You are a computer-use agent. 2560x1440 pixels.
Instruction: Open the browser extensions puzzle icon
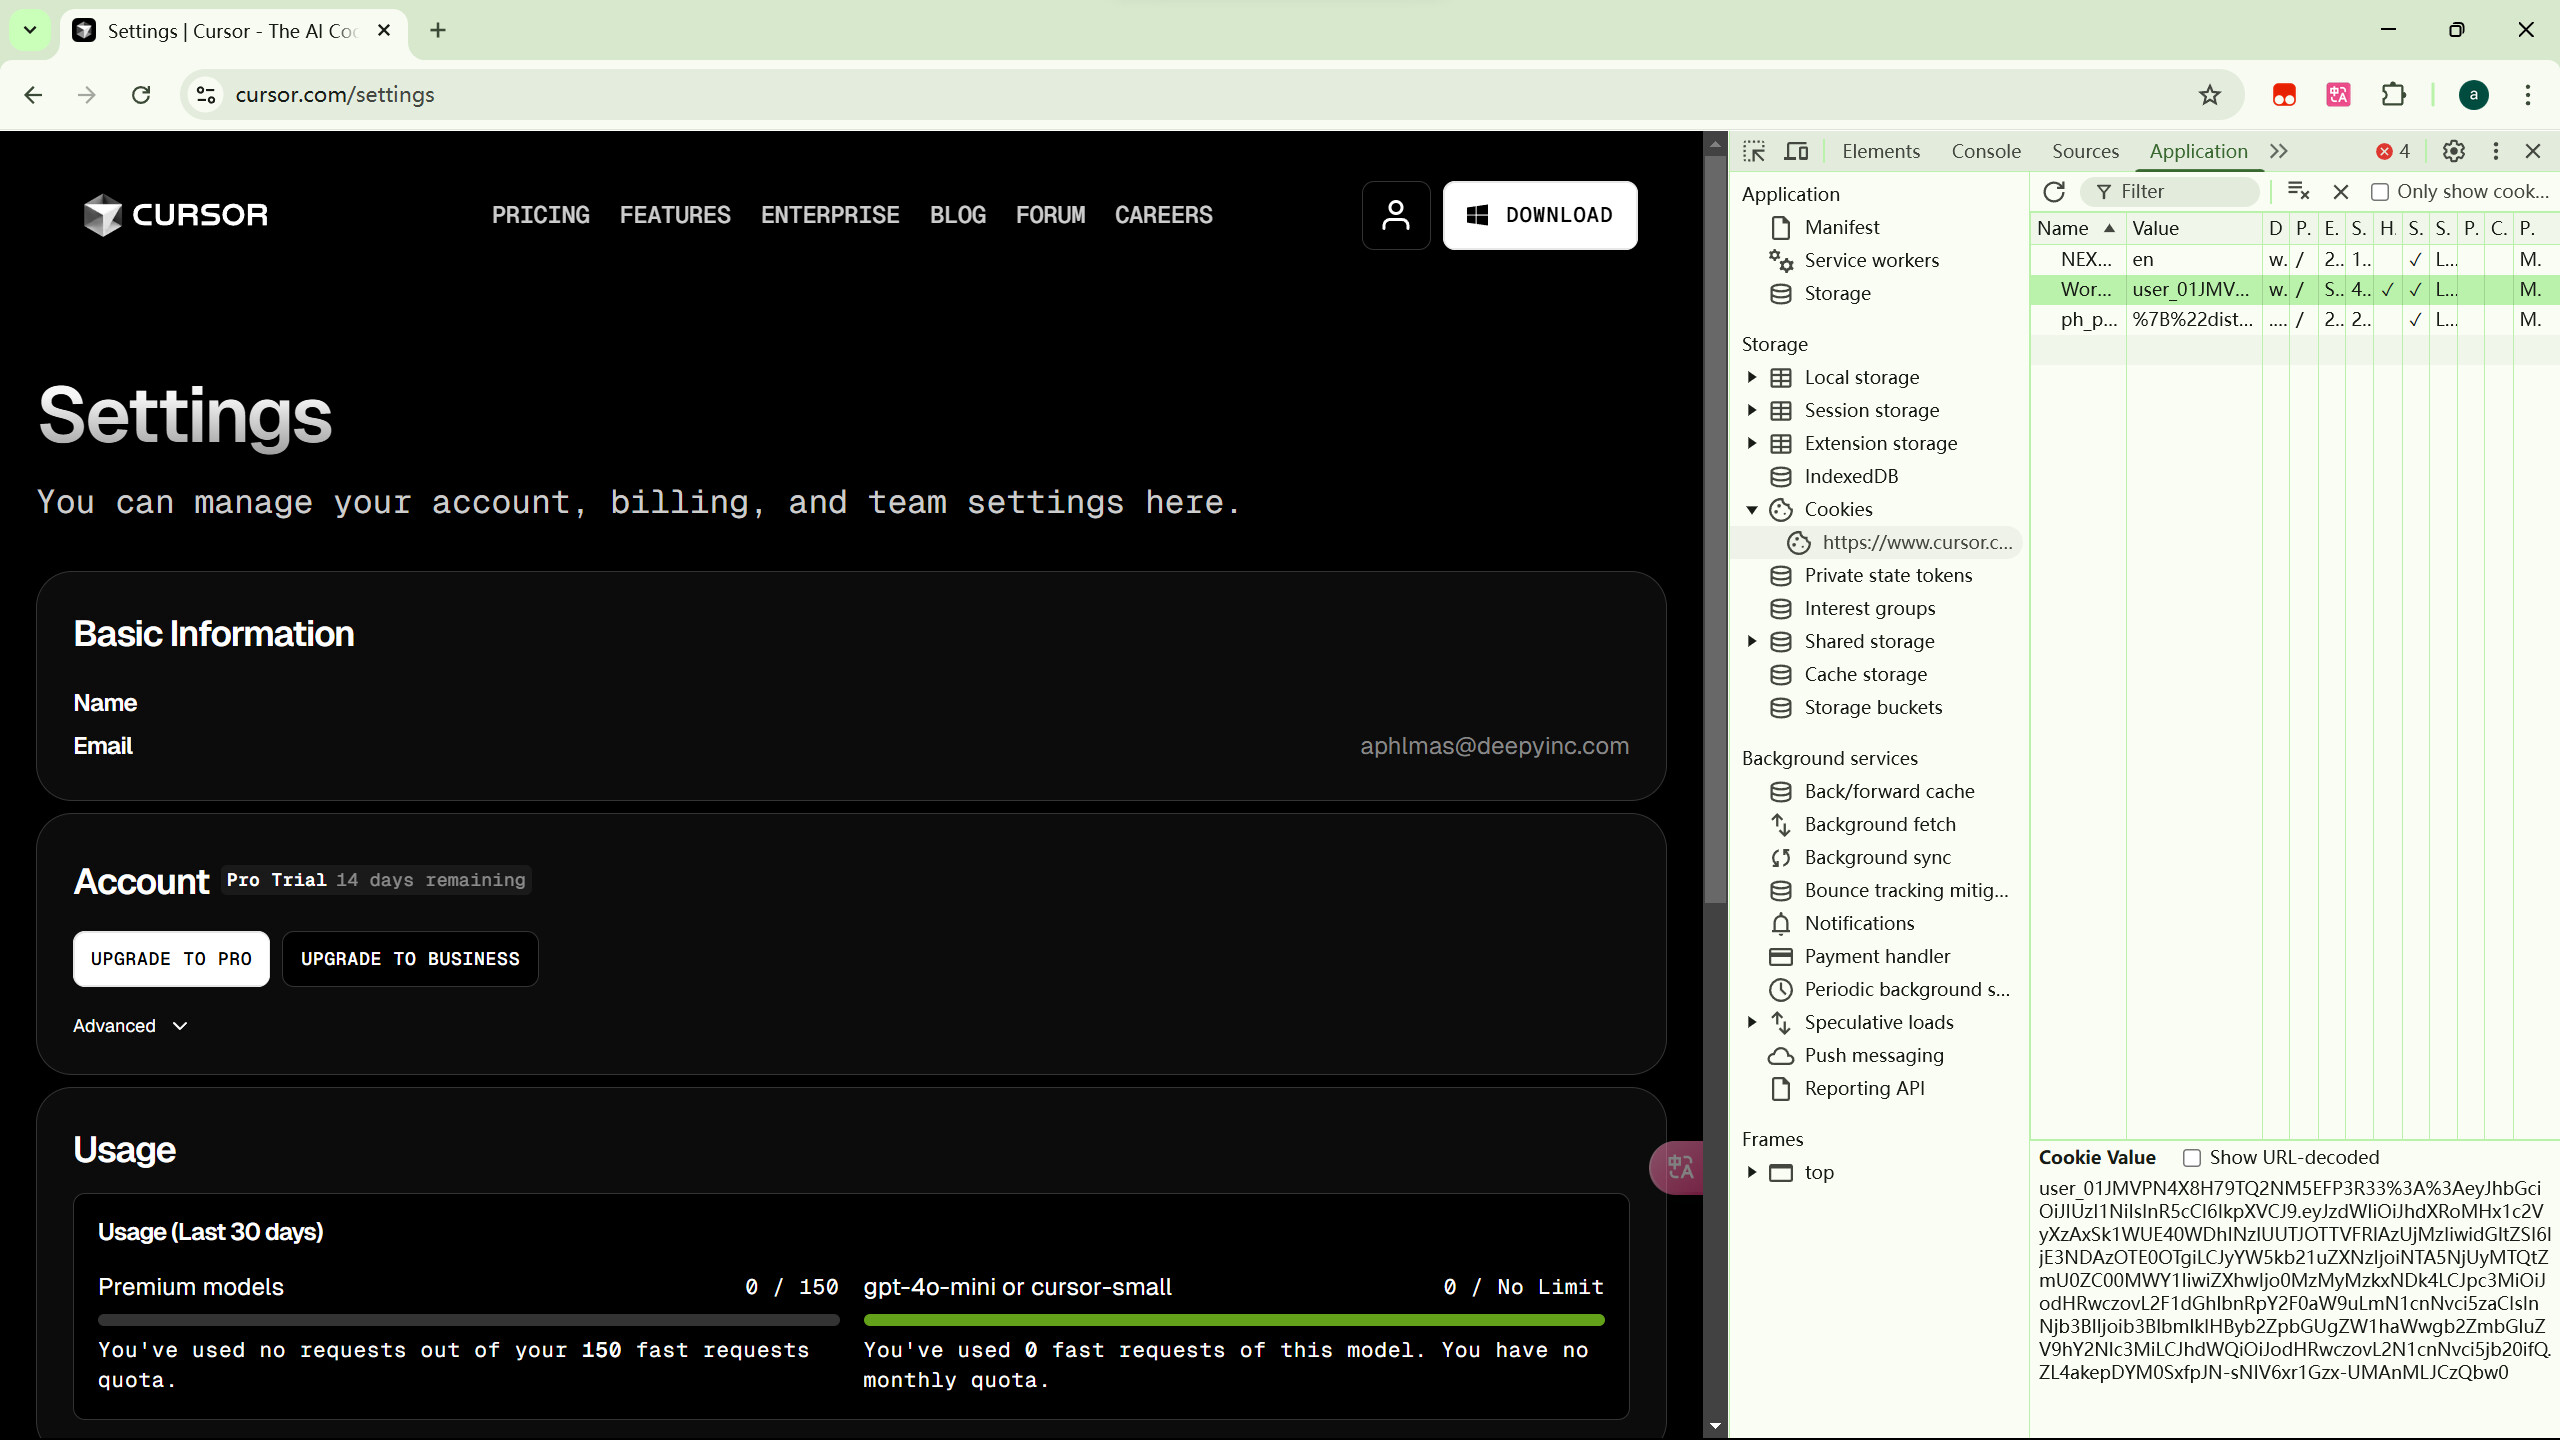coord(2393,95)
